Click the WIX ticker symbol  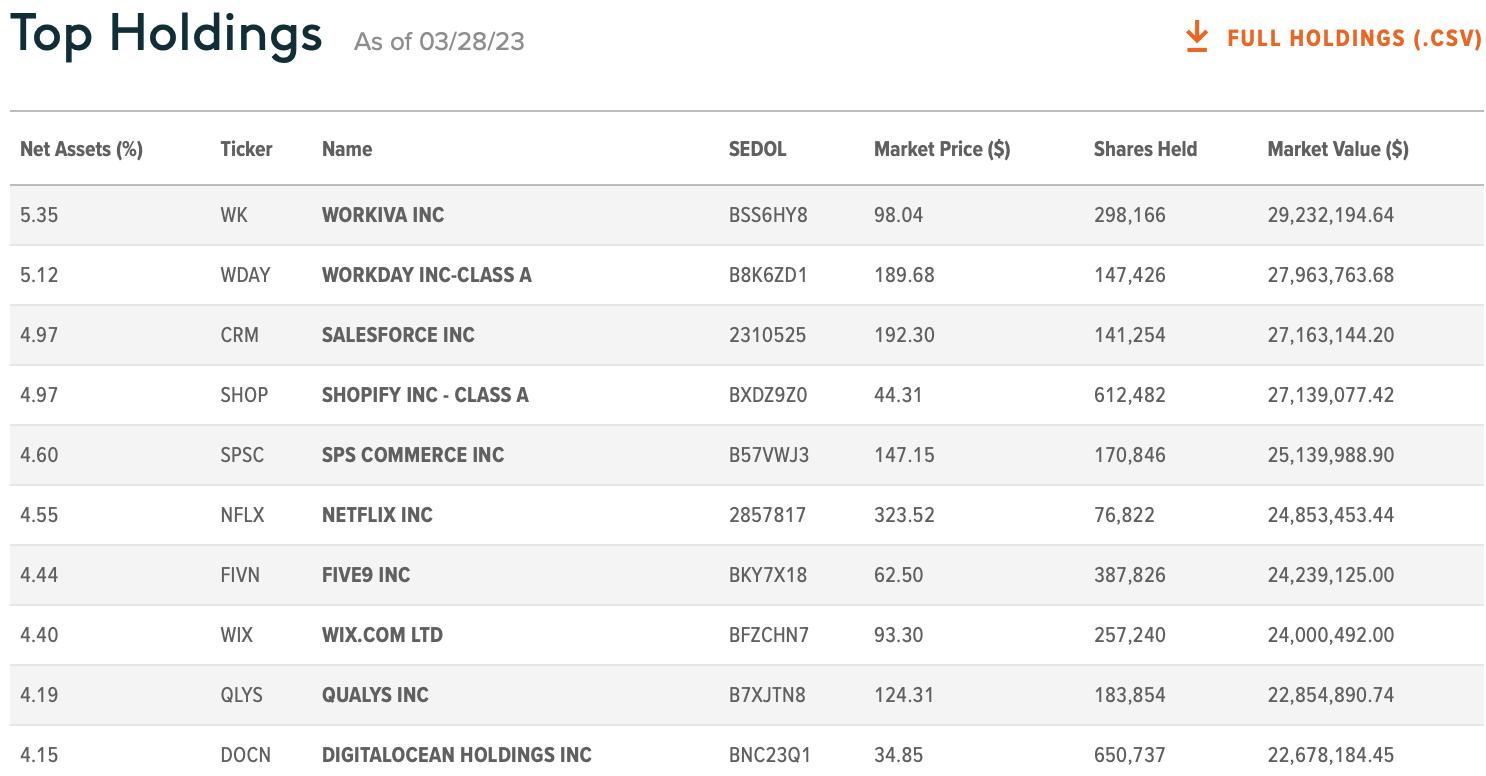(x=237, y=635)
